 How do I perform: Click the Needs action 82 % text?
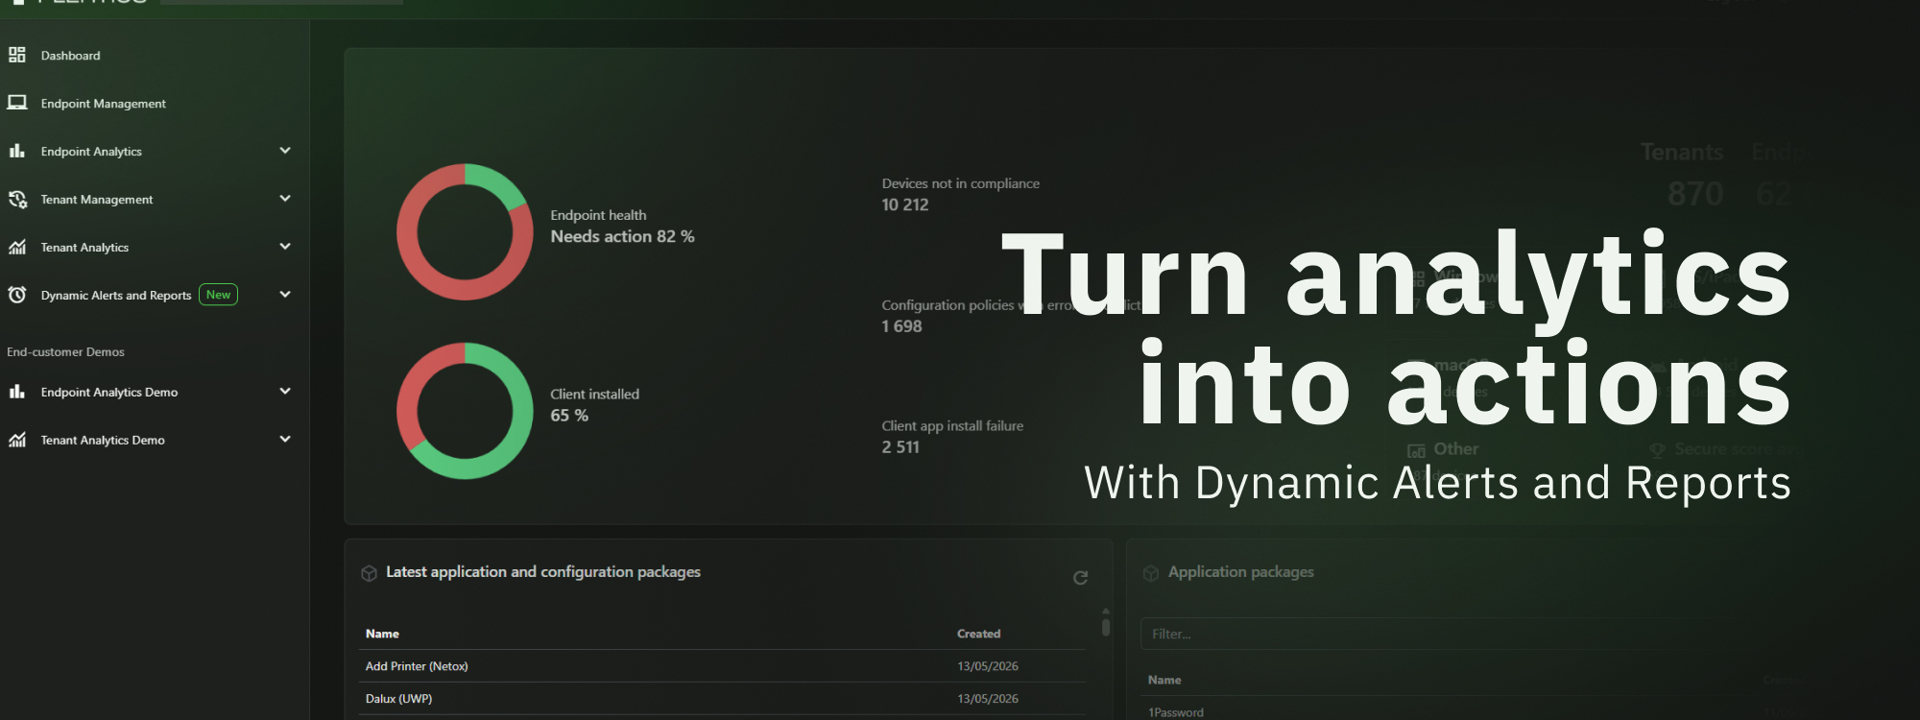click(x=622, y=237)
